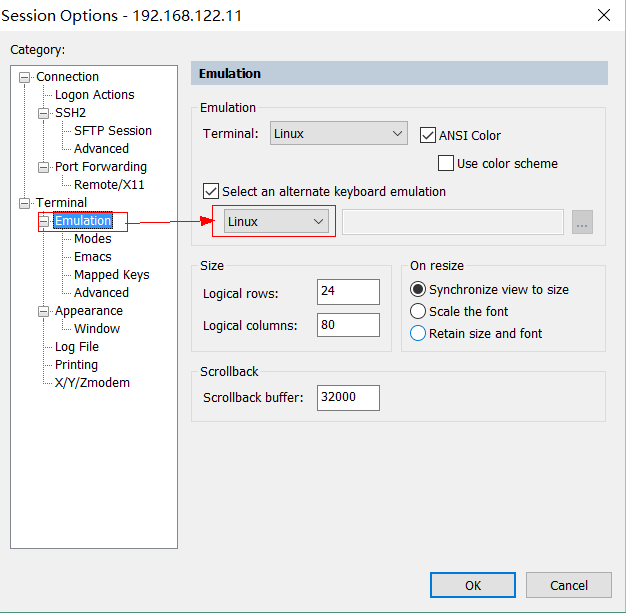Collapse the SSH2 tree node

44,113
